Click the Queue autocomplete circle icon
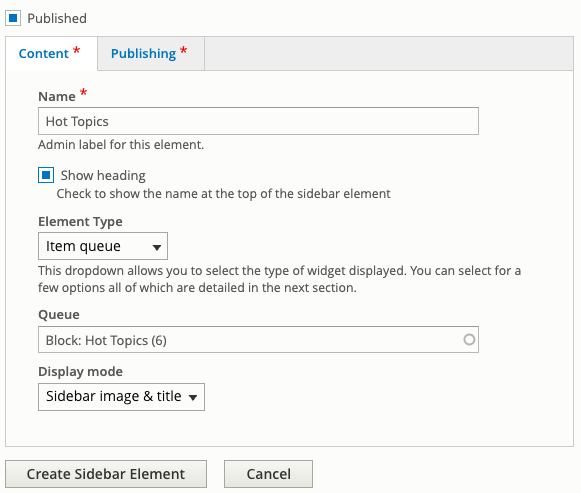The height and width of the screenshot is (493, 581). pyautogui.click(x=469, y=339)
